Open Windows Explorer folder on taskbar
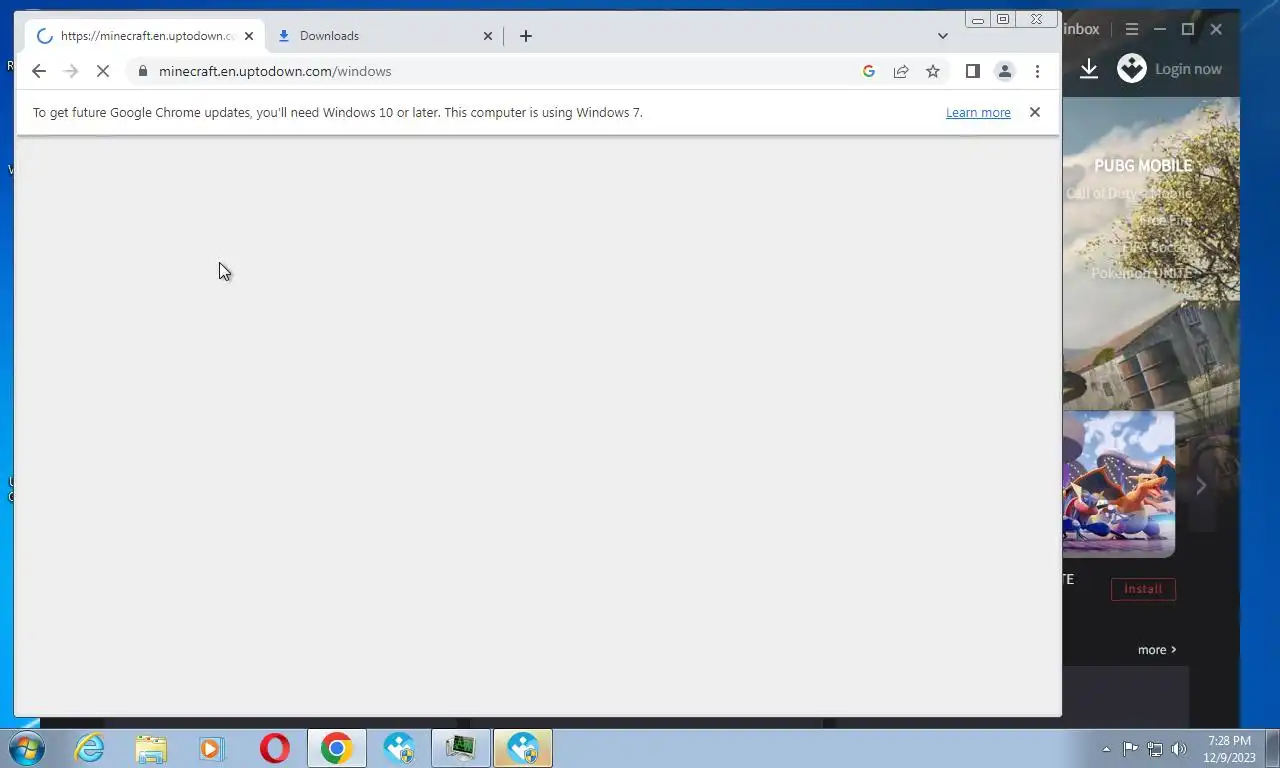 tap(151, 748)
